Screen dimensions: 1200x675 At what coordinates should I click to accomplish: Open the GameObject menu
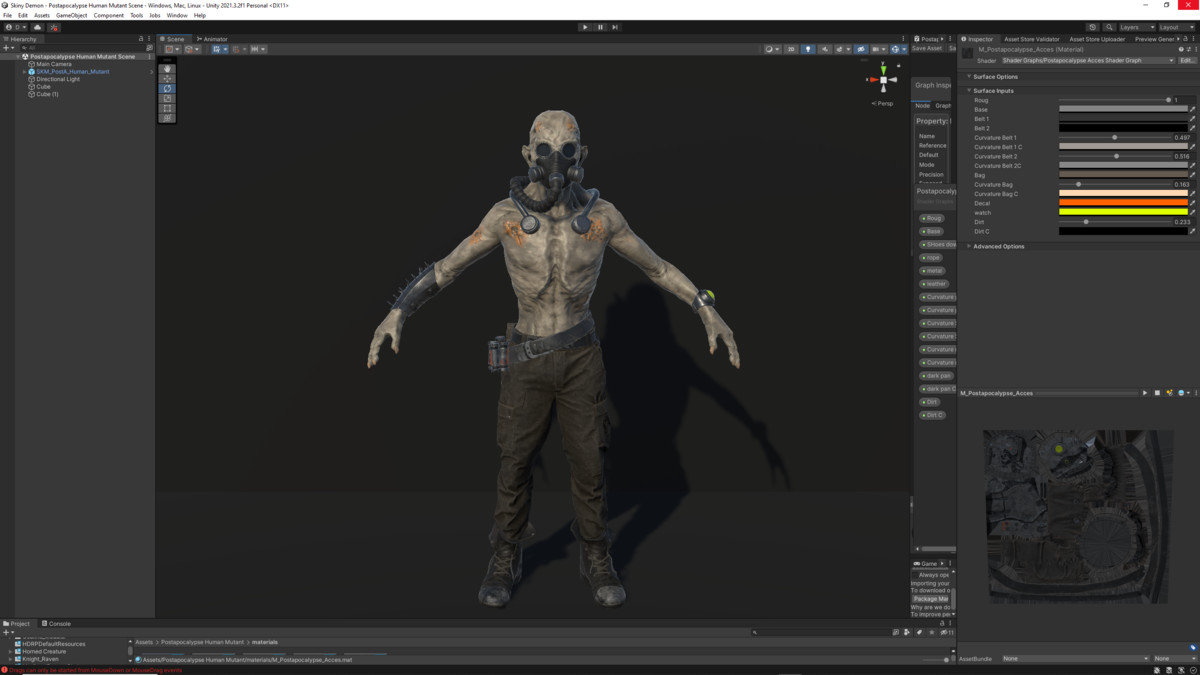coord(71,15)
